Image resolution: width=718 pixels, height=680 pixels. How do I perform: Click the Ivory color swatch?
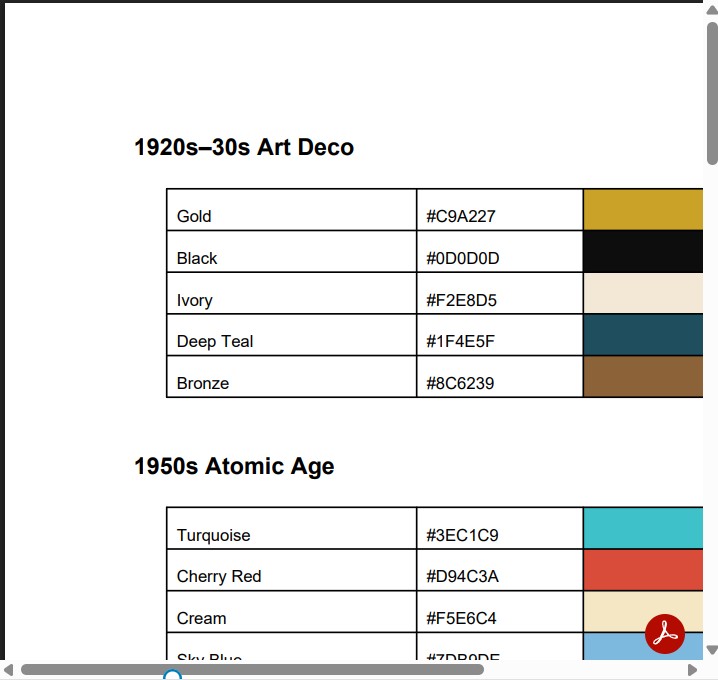pyautogui.click(x=642, y=293)
